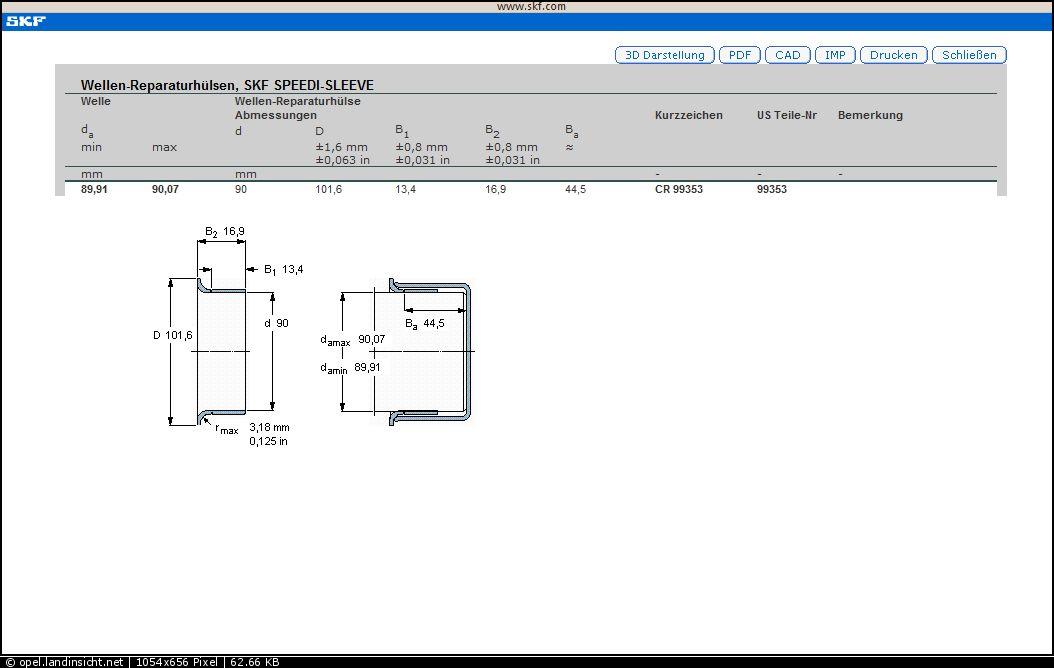Select the 101,6 D value in table
The width and height of the screenshot is (1054, 668).
[329, 190]
